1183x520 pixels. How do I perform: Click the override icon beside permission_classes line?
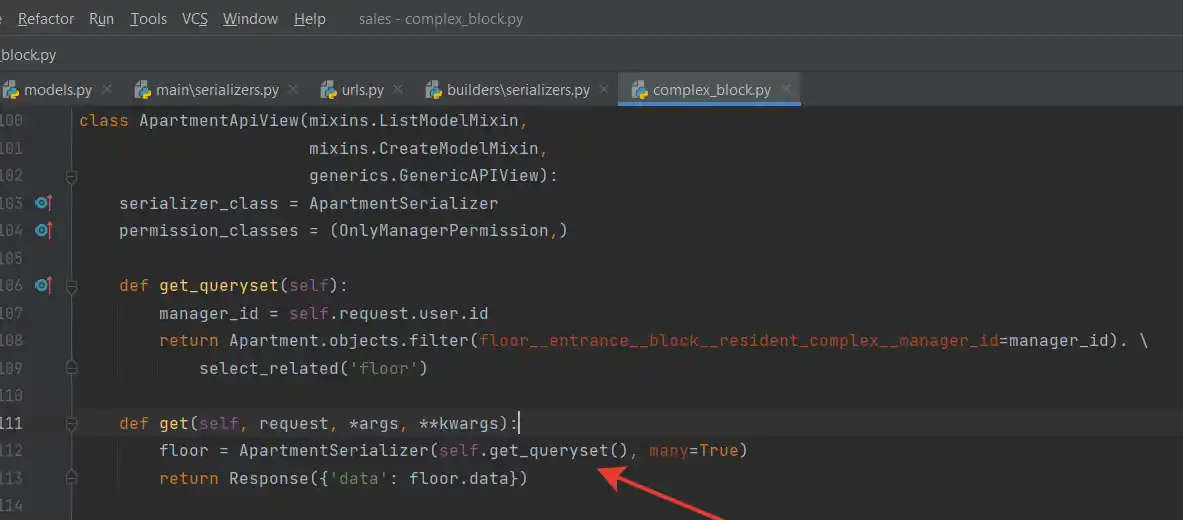point(42,231)
